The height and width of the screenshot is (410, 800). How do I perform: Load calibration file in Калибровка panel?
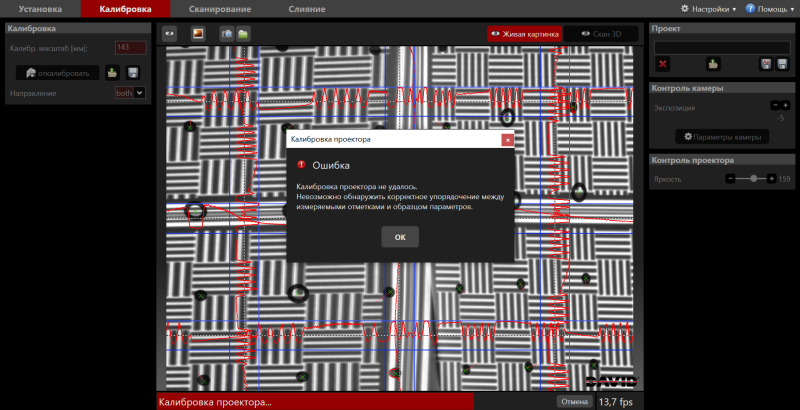click(113, 72)
